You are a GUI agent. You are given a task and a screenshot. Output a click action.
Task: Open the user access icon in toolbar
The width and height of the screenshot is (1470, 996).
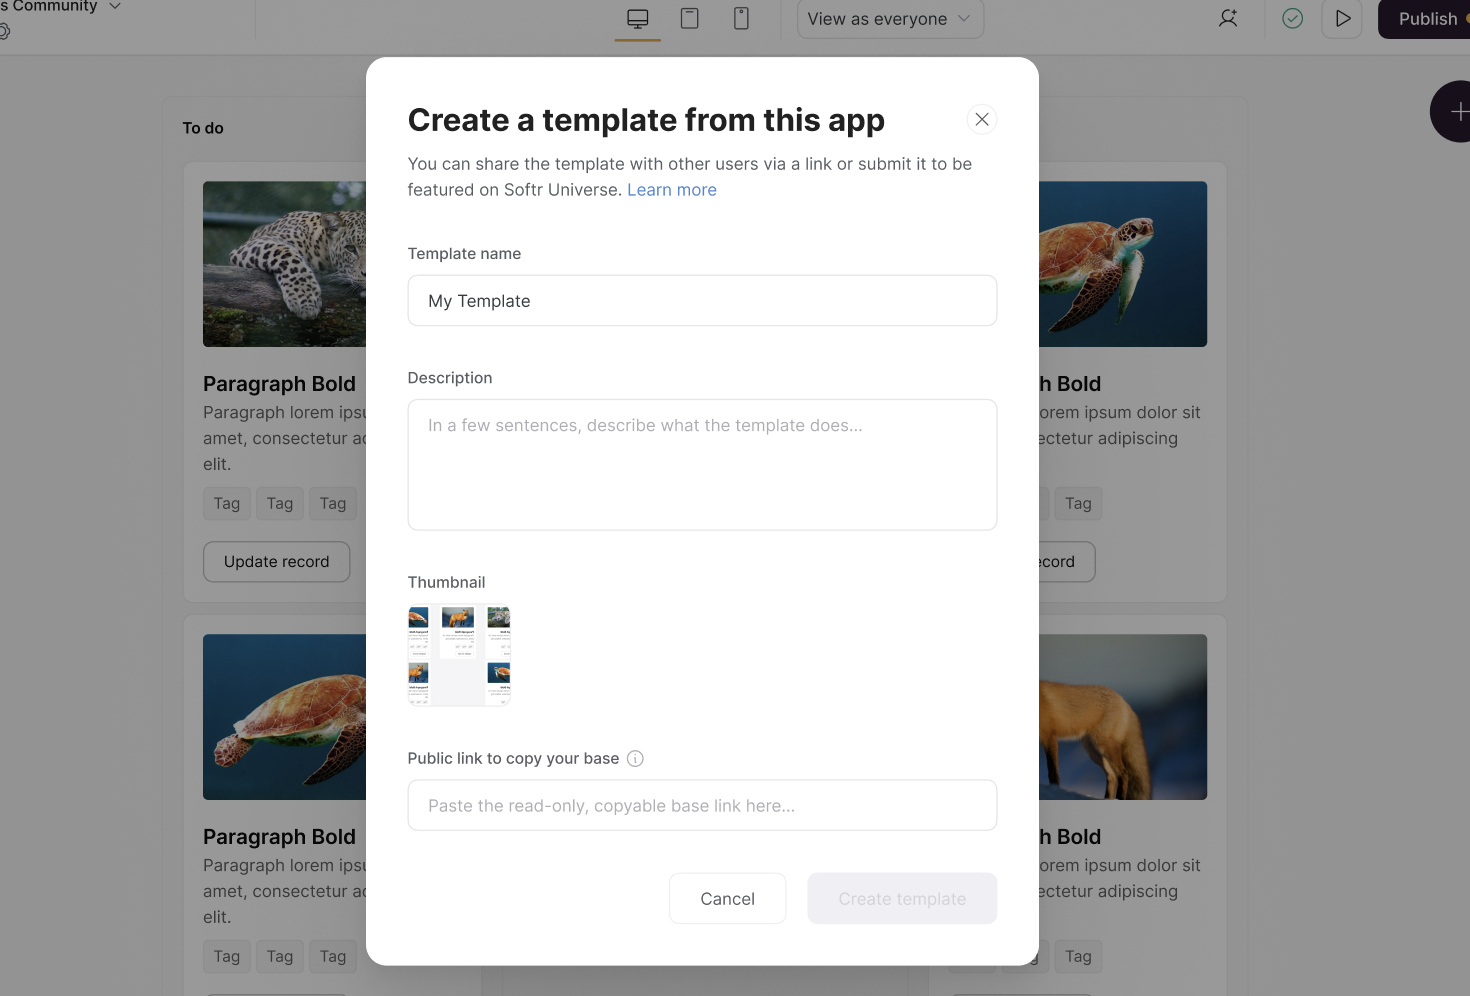(1228, 18)
